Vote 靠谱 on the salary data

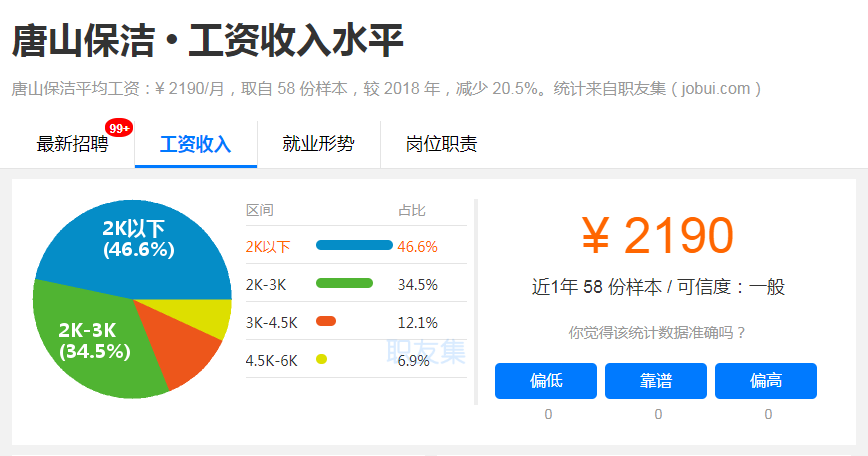point(656,381)
